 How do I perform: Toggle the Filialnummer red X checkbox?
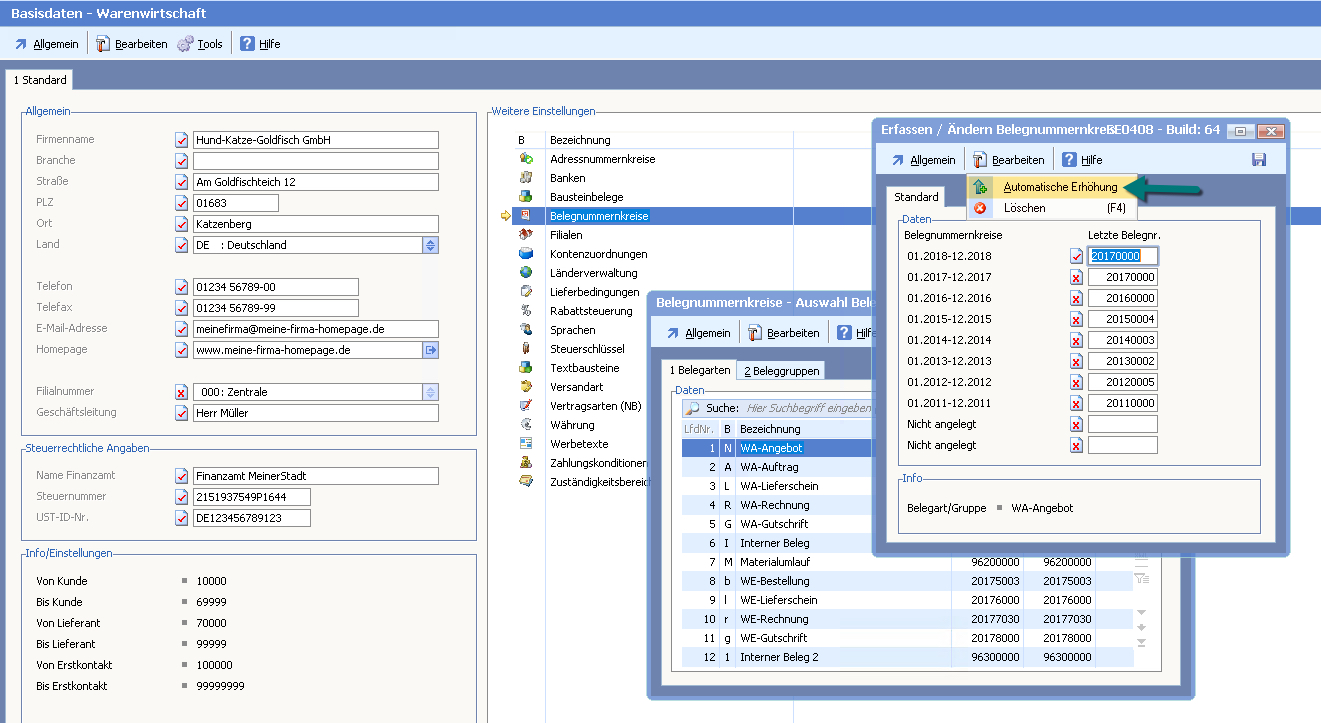(181, 392)
